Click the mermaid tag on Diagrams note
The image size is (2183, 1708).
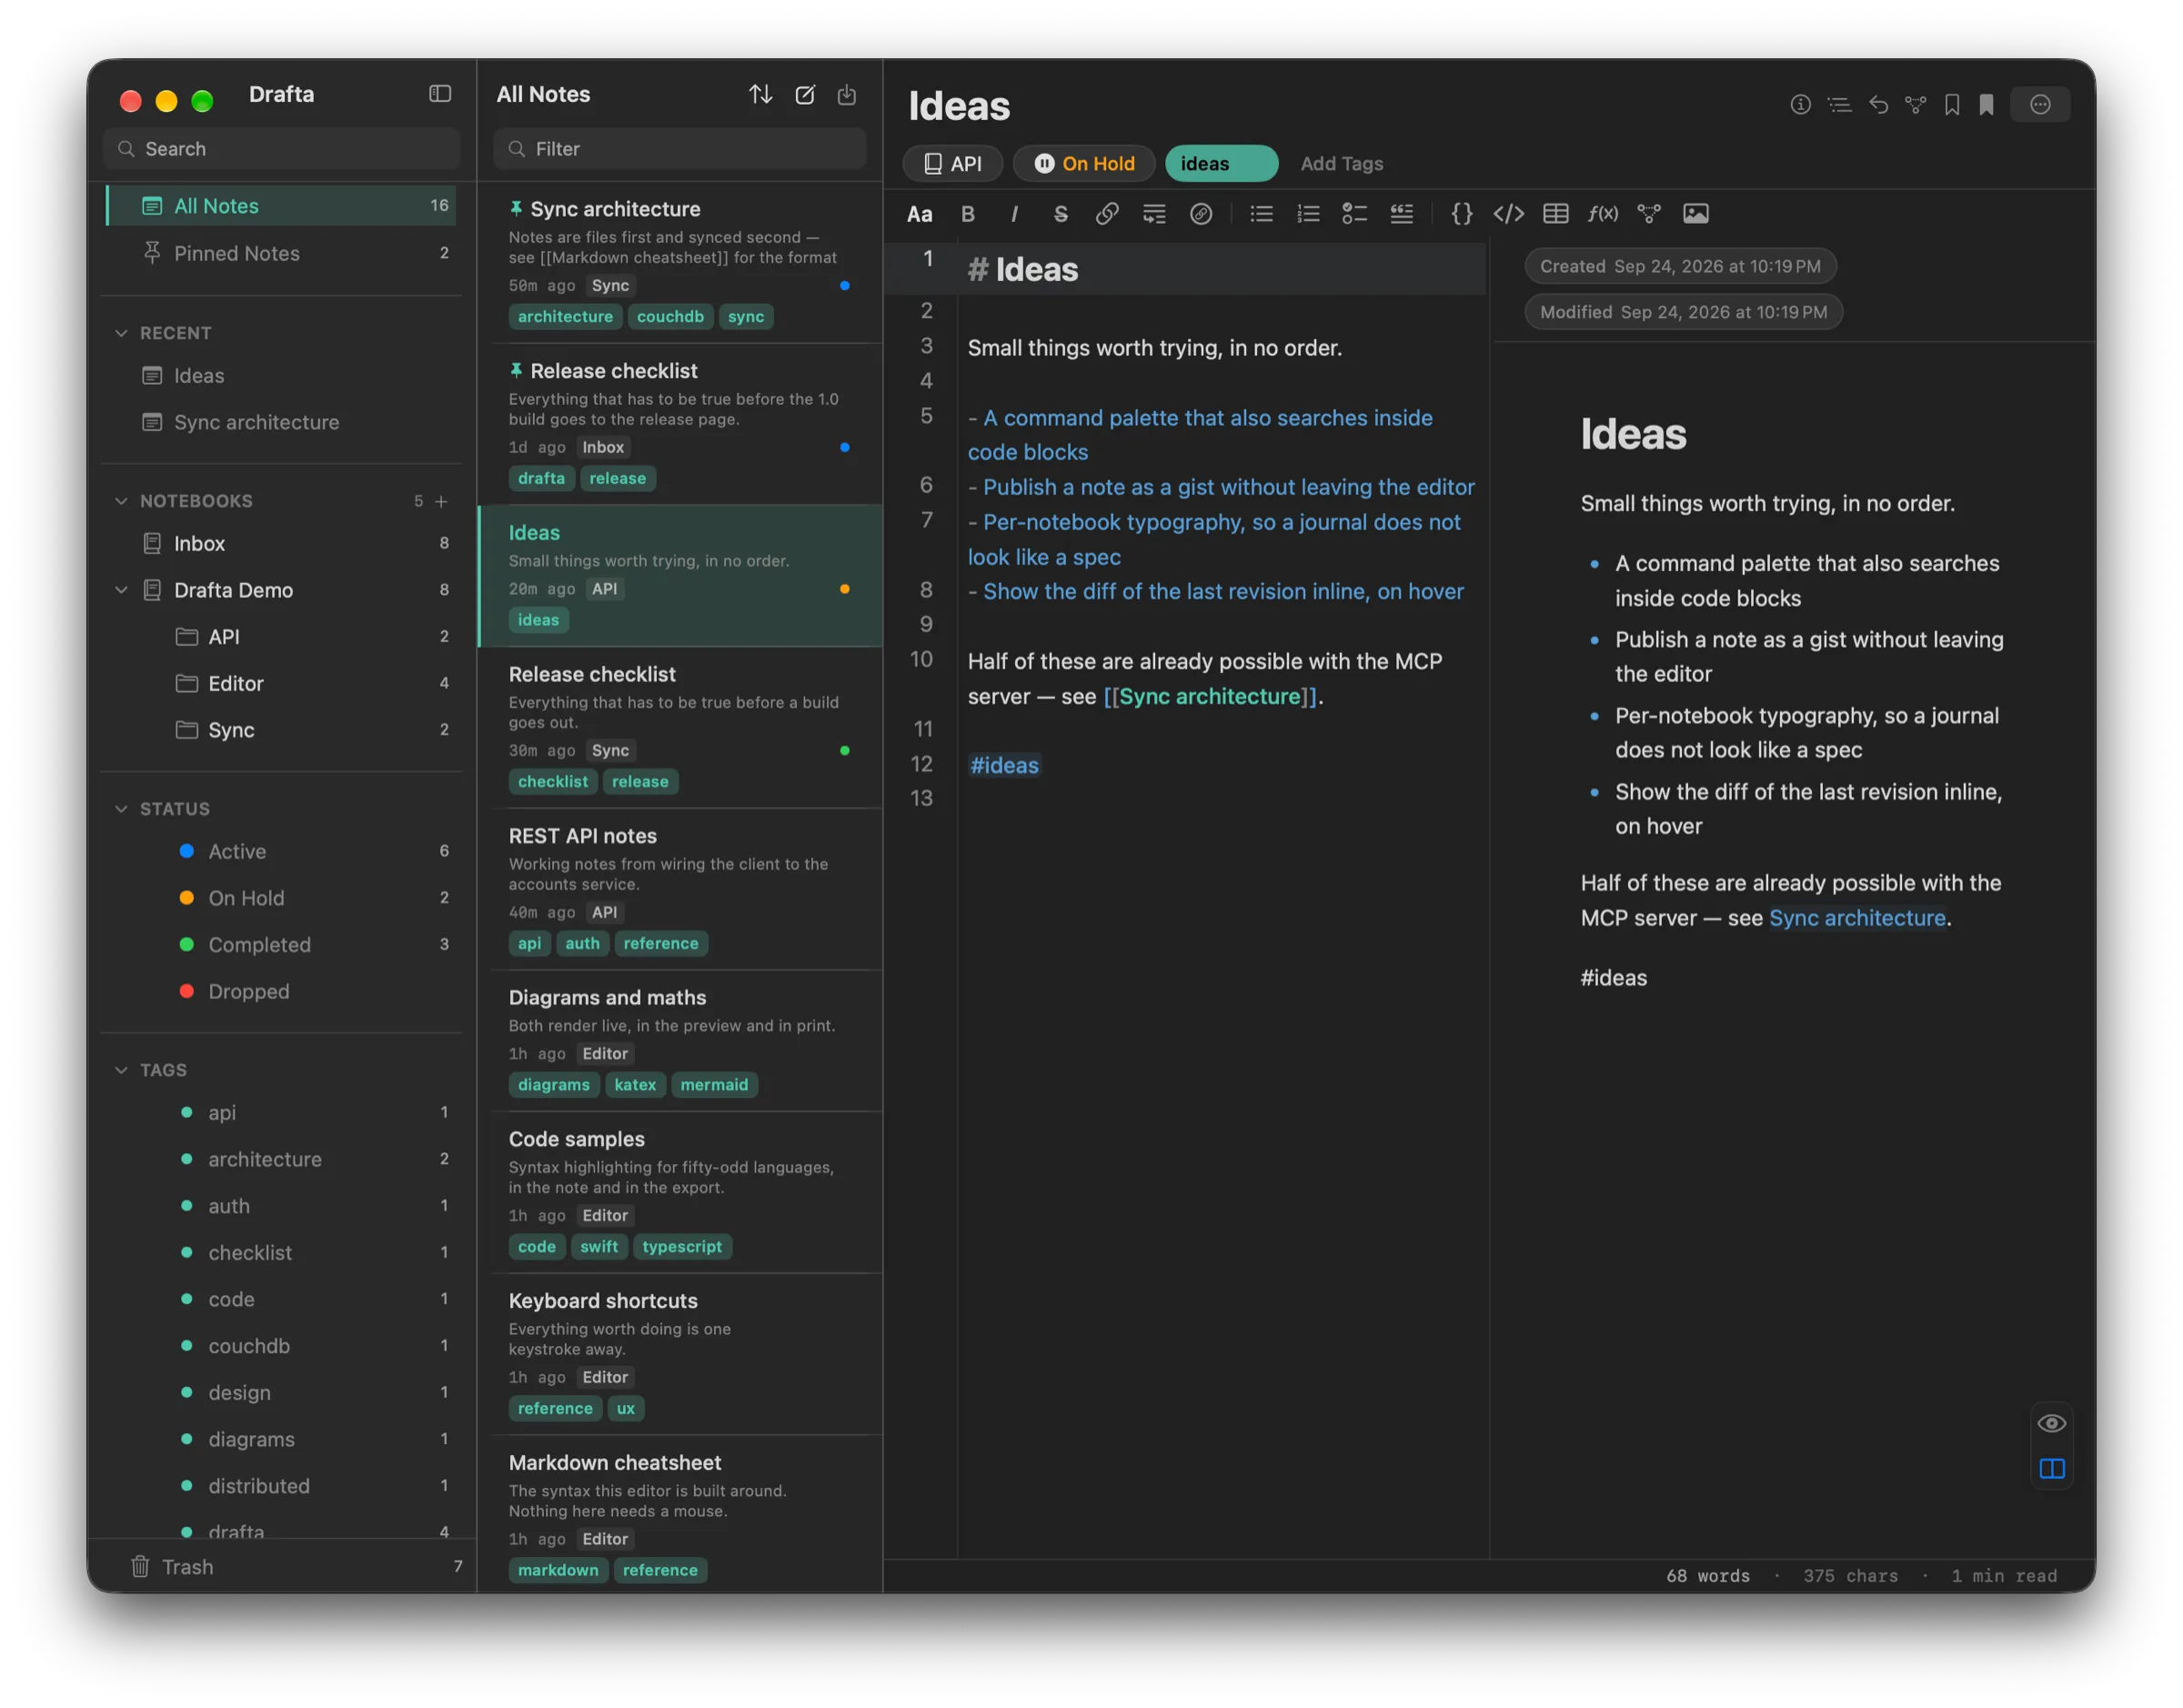coord(714,1085)
